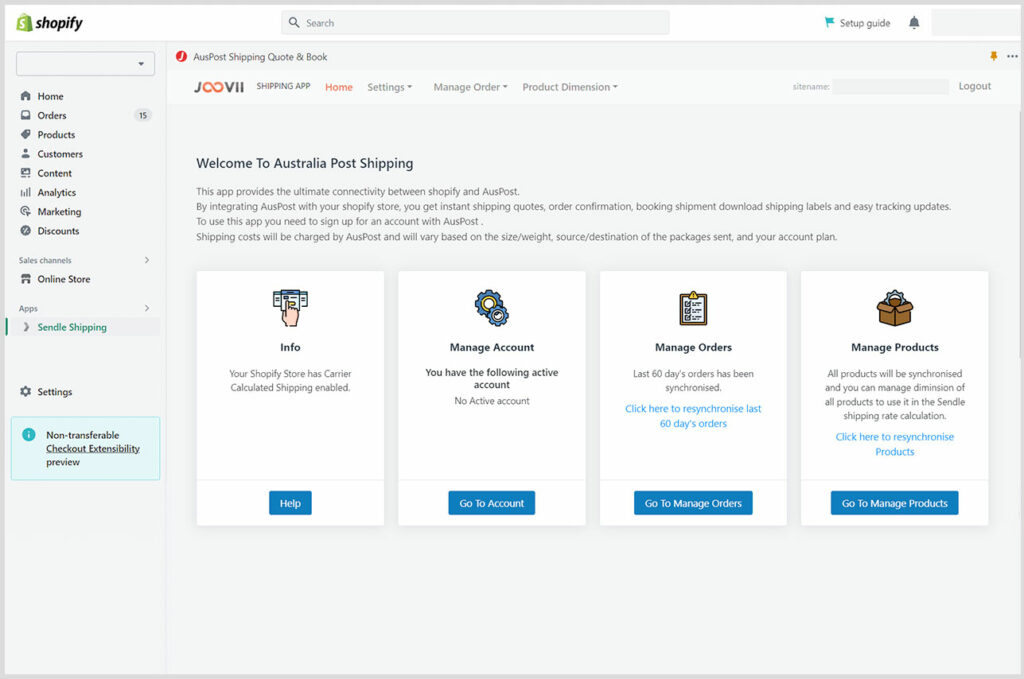1024x679 pixels.
Task: Click the Info card hand-pointer illustration
Action: 290,308
